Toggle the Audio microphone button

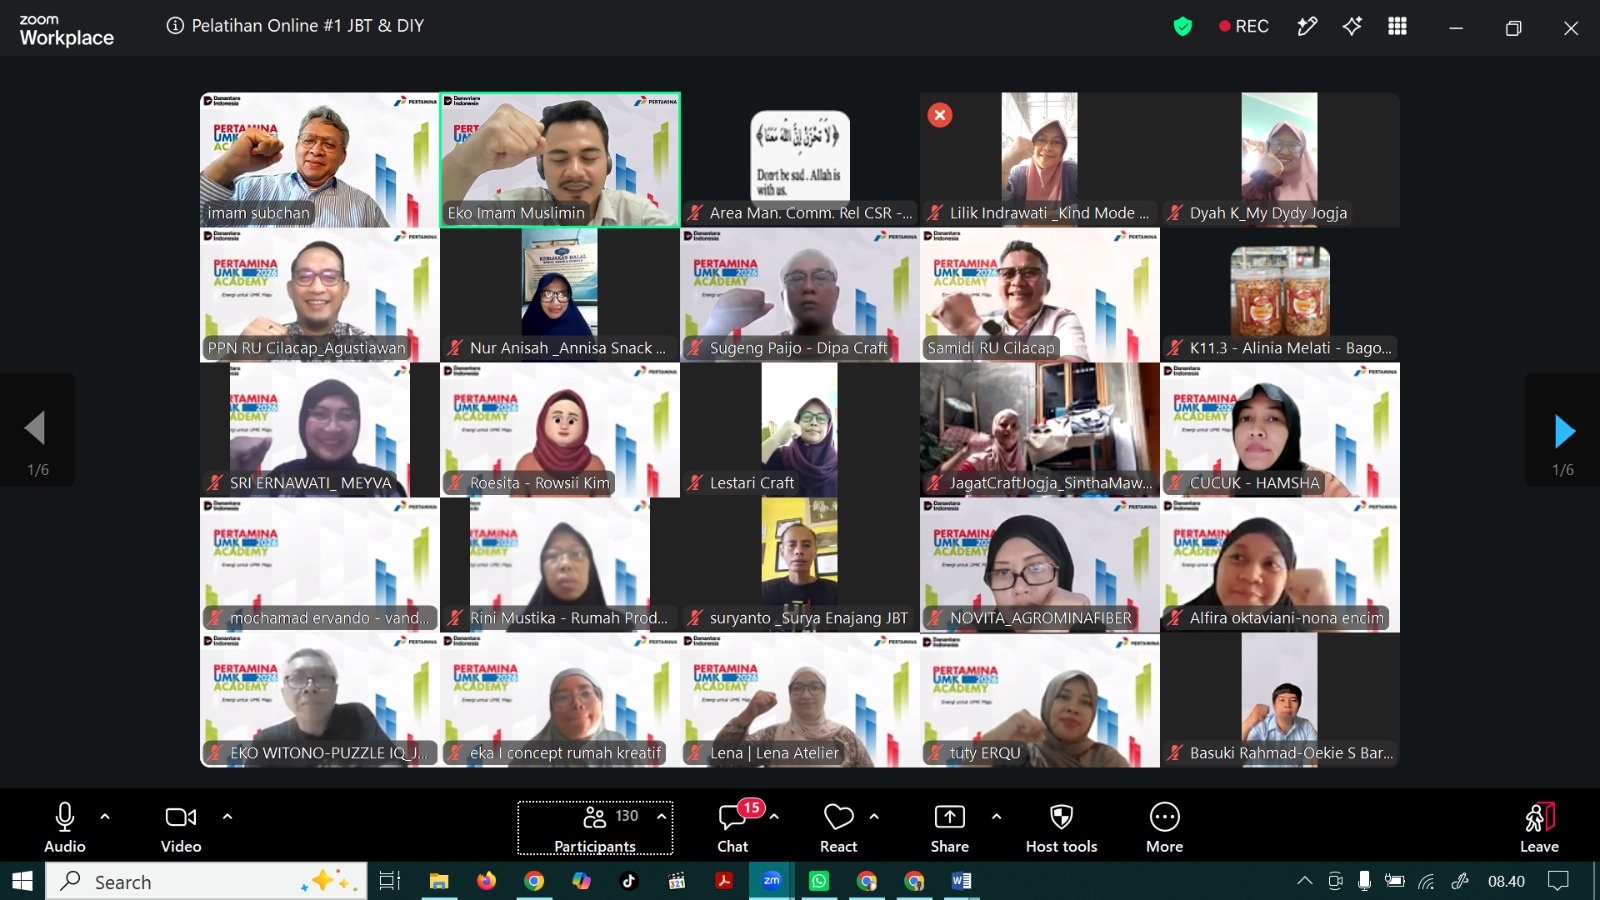65,827
